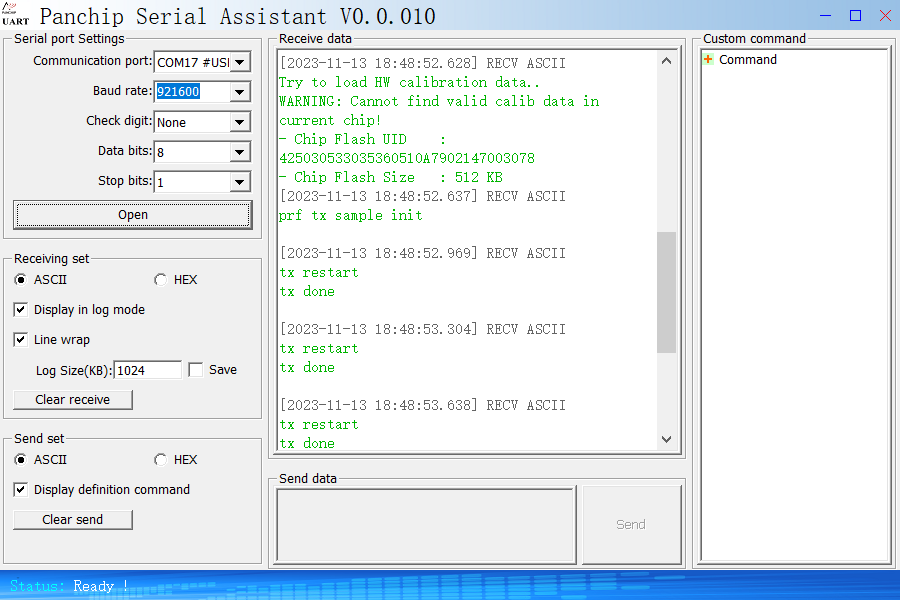Open the serial port with Open button
900x600 pixels.
(x=133, y=215)
